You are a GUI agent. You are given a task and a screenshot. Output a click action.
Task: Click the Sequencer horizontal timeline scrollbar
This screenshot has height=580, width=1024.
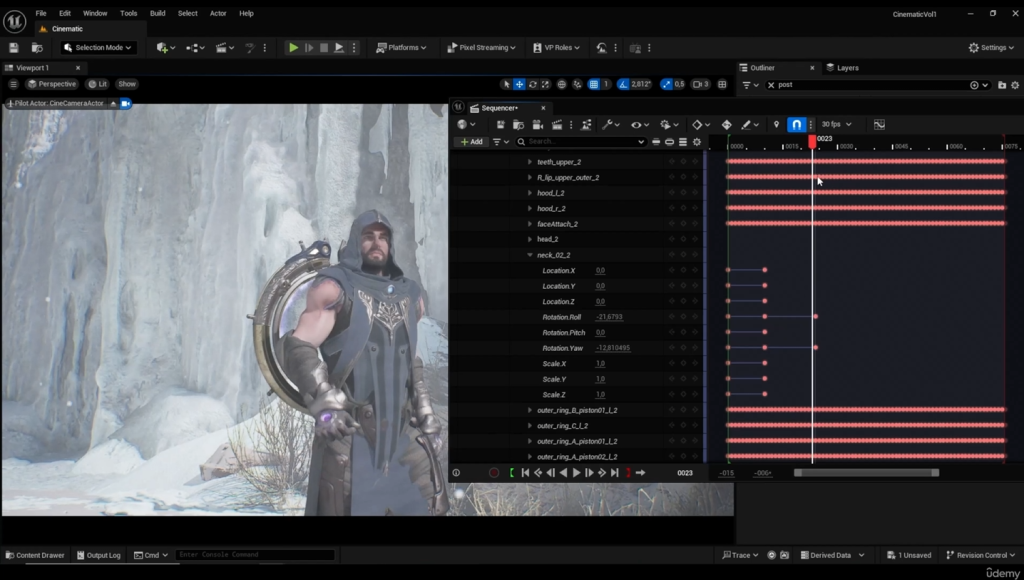coord(865,473)
